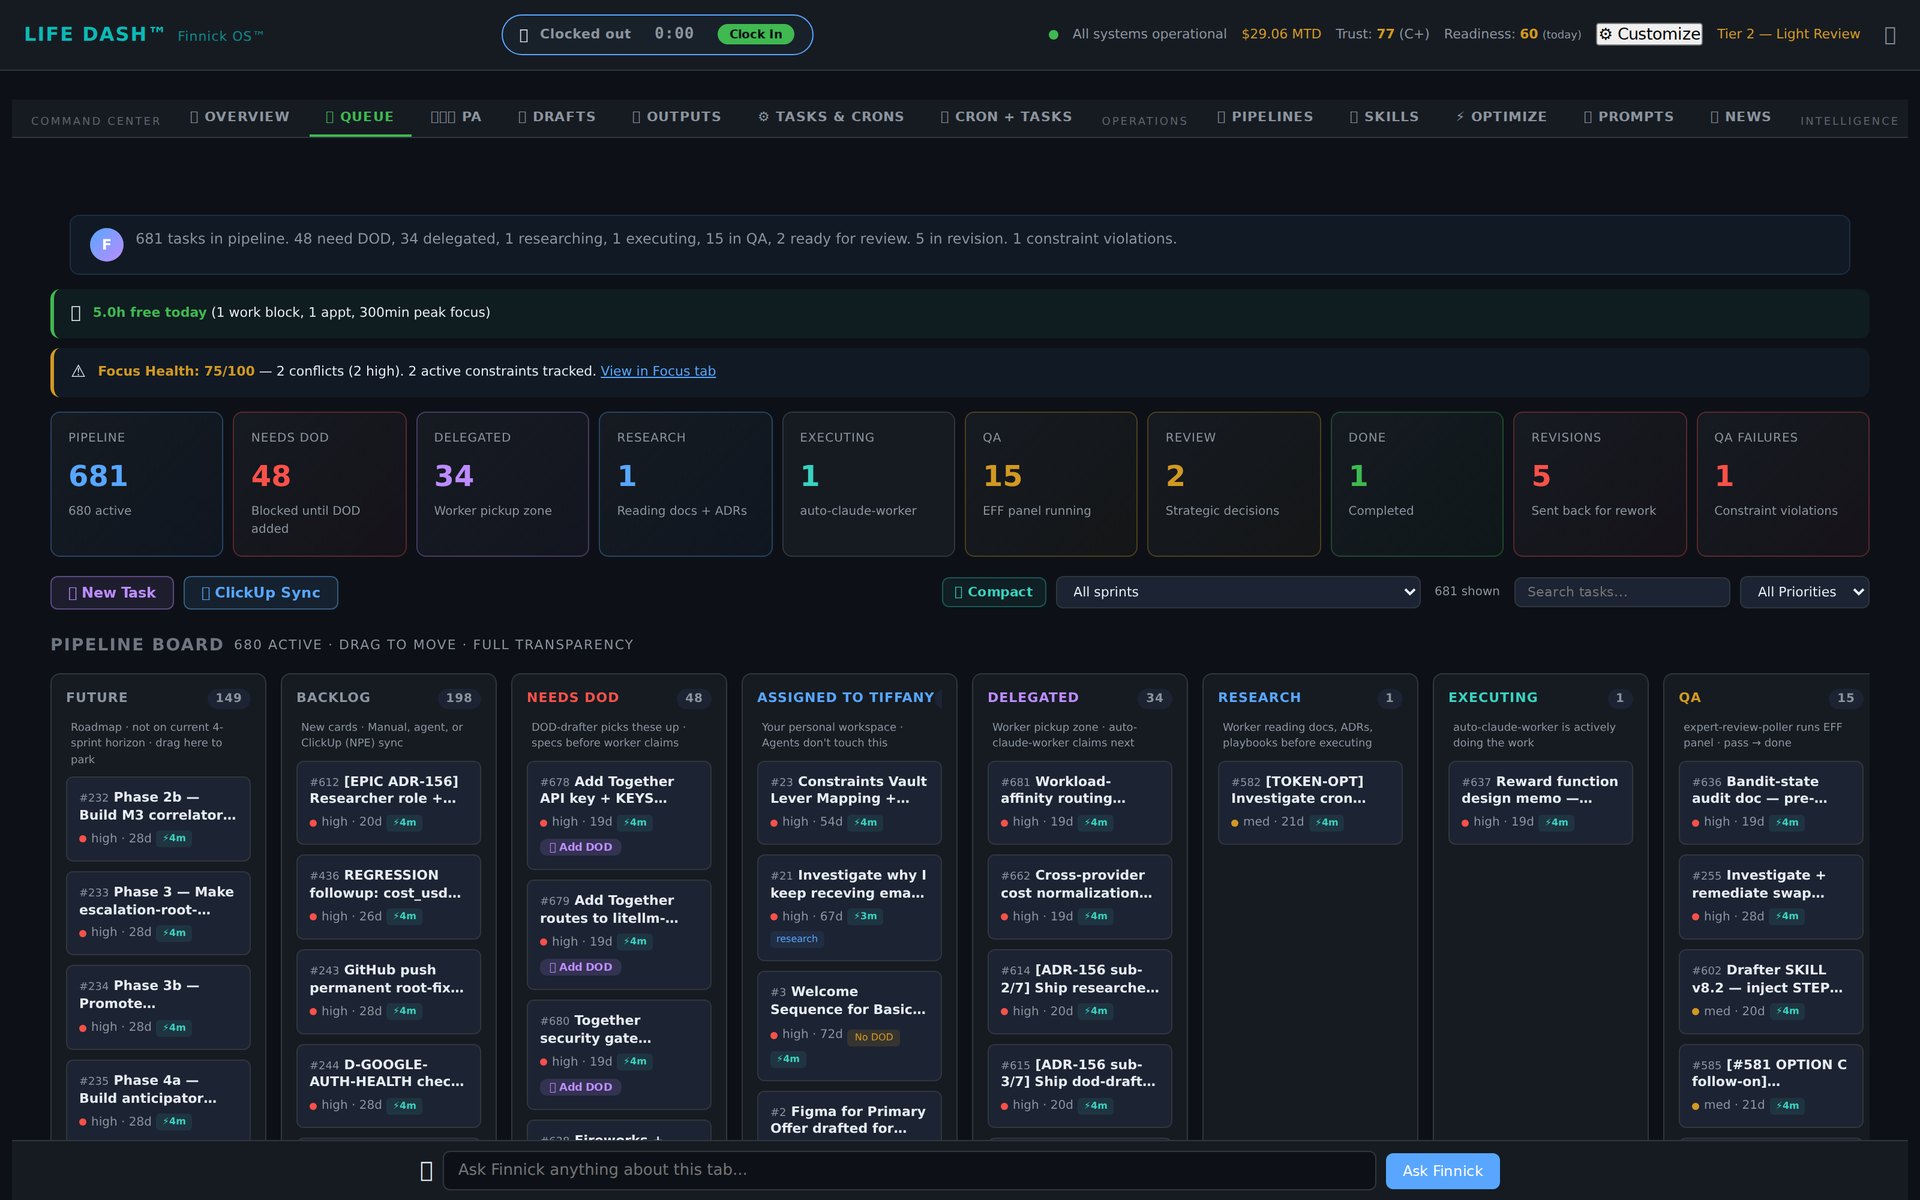Select the QUEUE tab

click(360, 117)
